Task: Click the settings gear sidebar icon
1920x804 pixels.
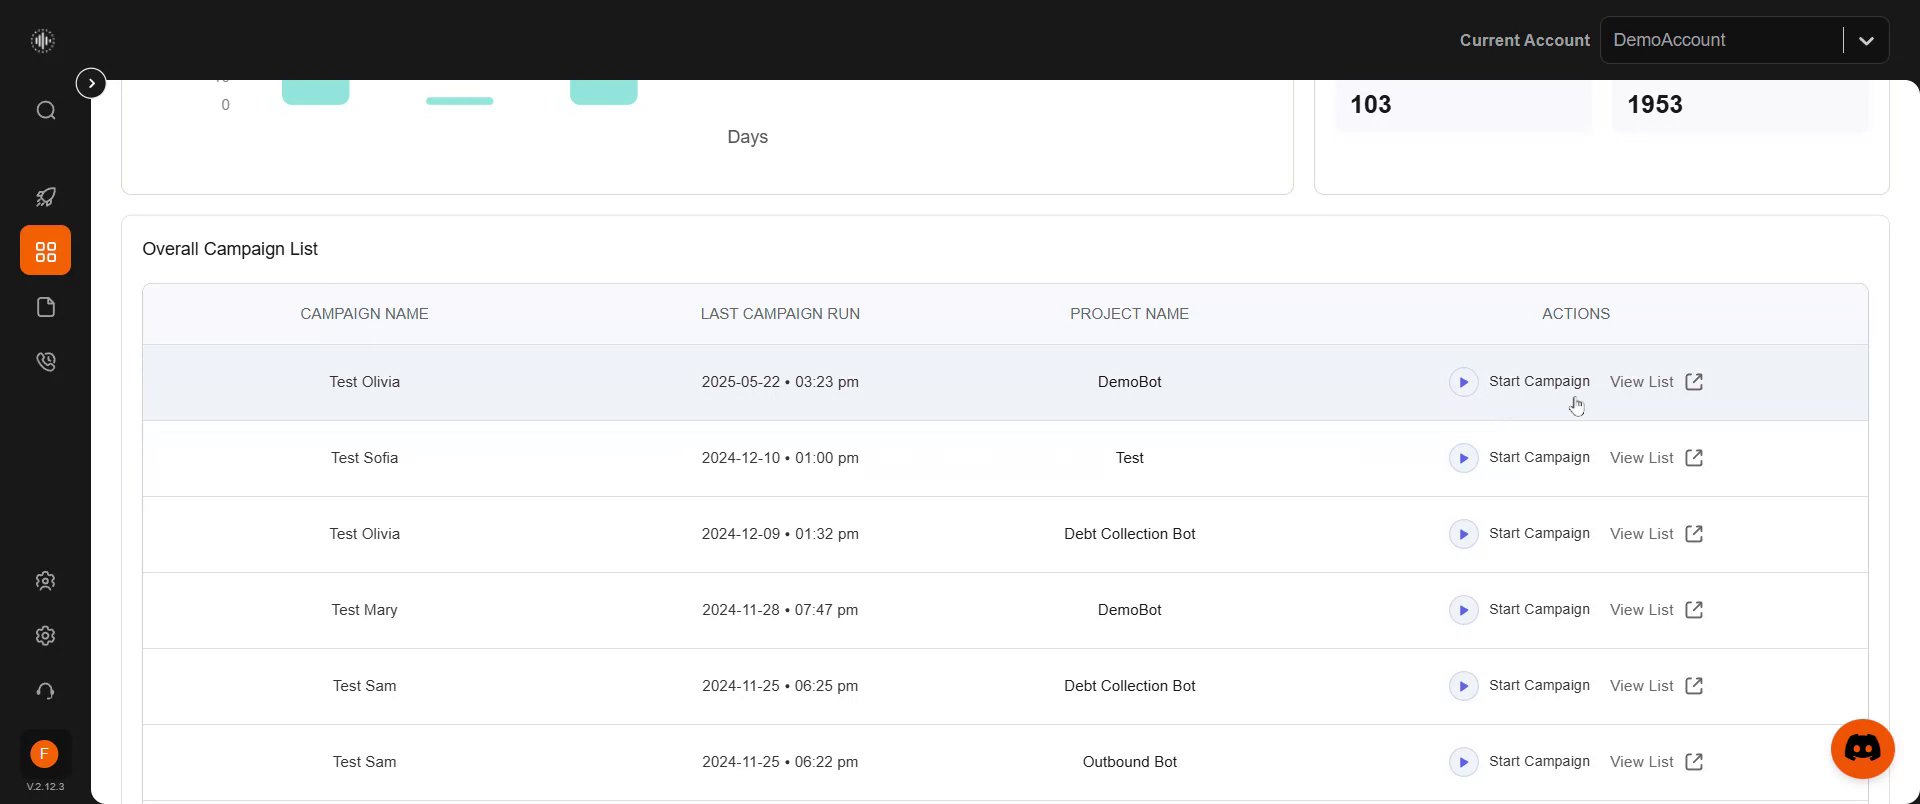Action: click(x=46, y=636)
